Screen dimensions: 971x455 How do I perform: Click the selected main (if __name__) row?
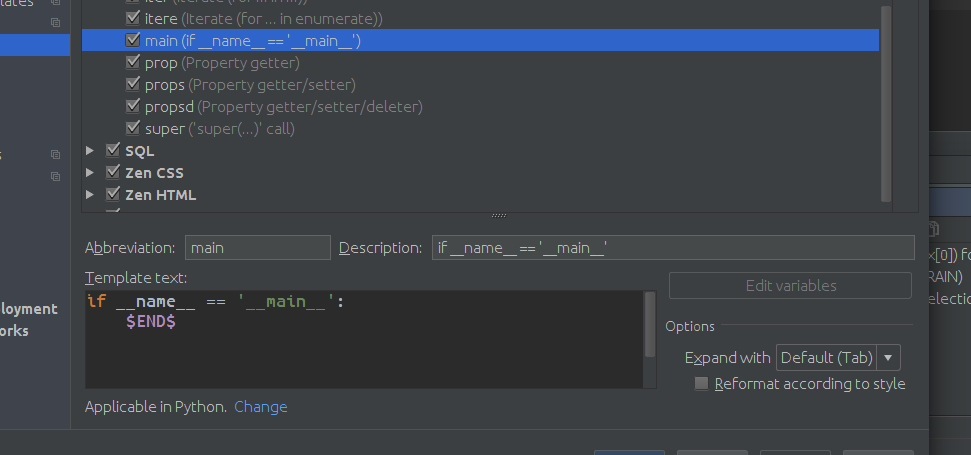click(x=481, y=40)
